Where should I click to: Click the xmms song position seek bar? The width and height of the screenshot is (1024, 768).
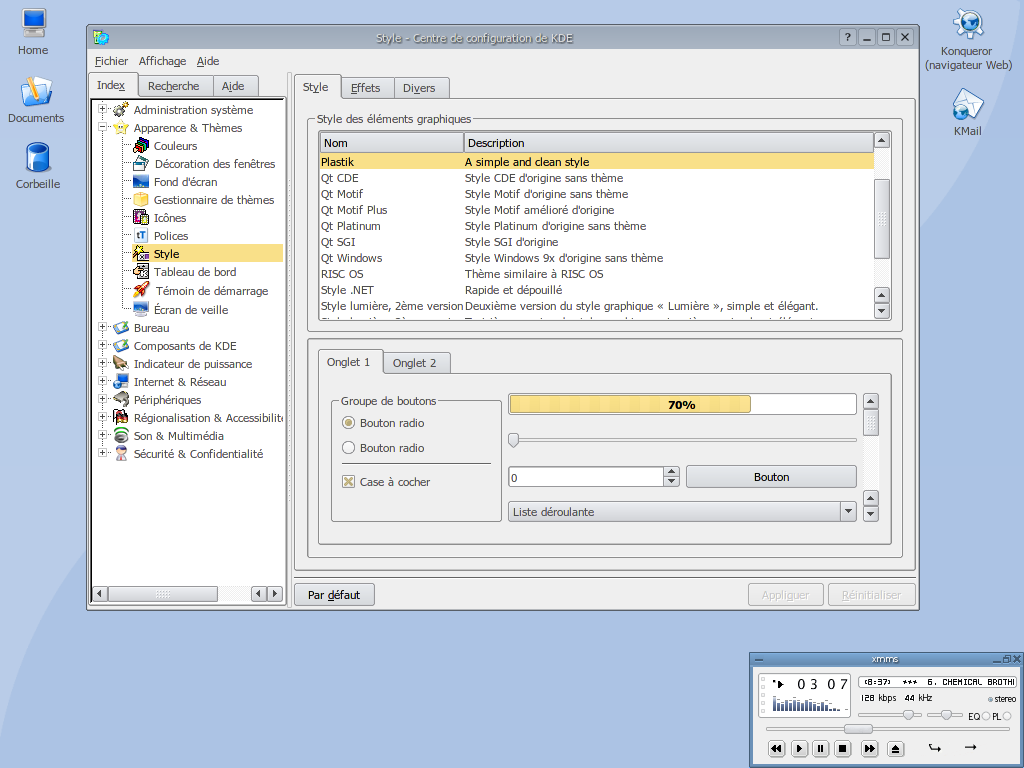click(886, 729)
